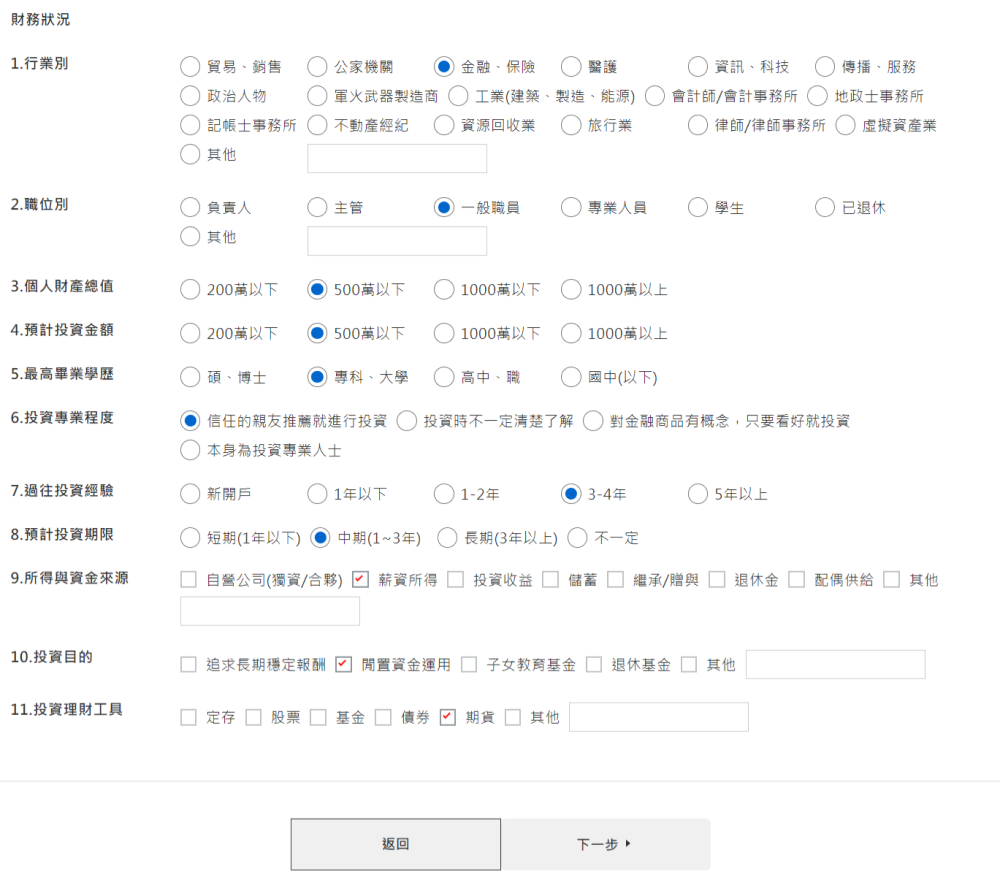Select the 貿易、銷售 industry radio button
This screenshot has height=891, width=1000.
click(x=190, y=67)
